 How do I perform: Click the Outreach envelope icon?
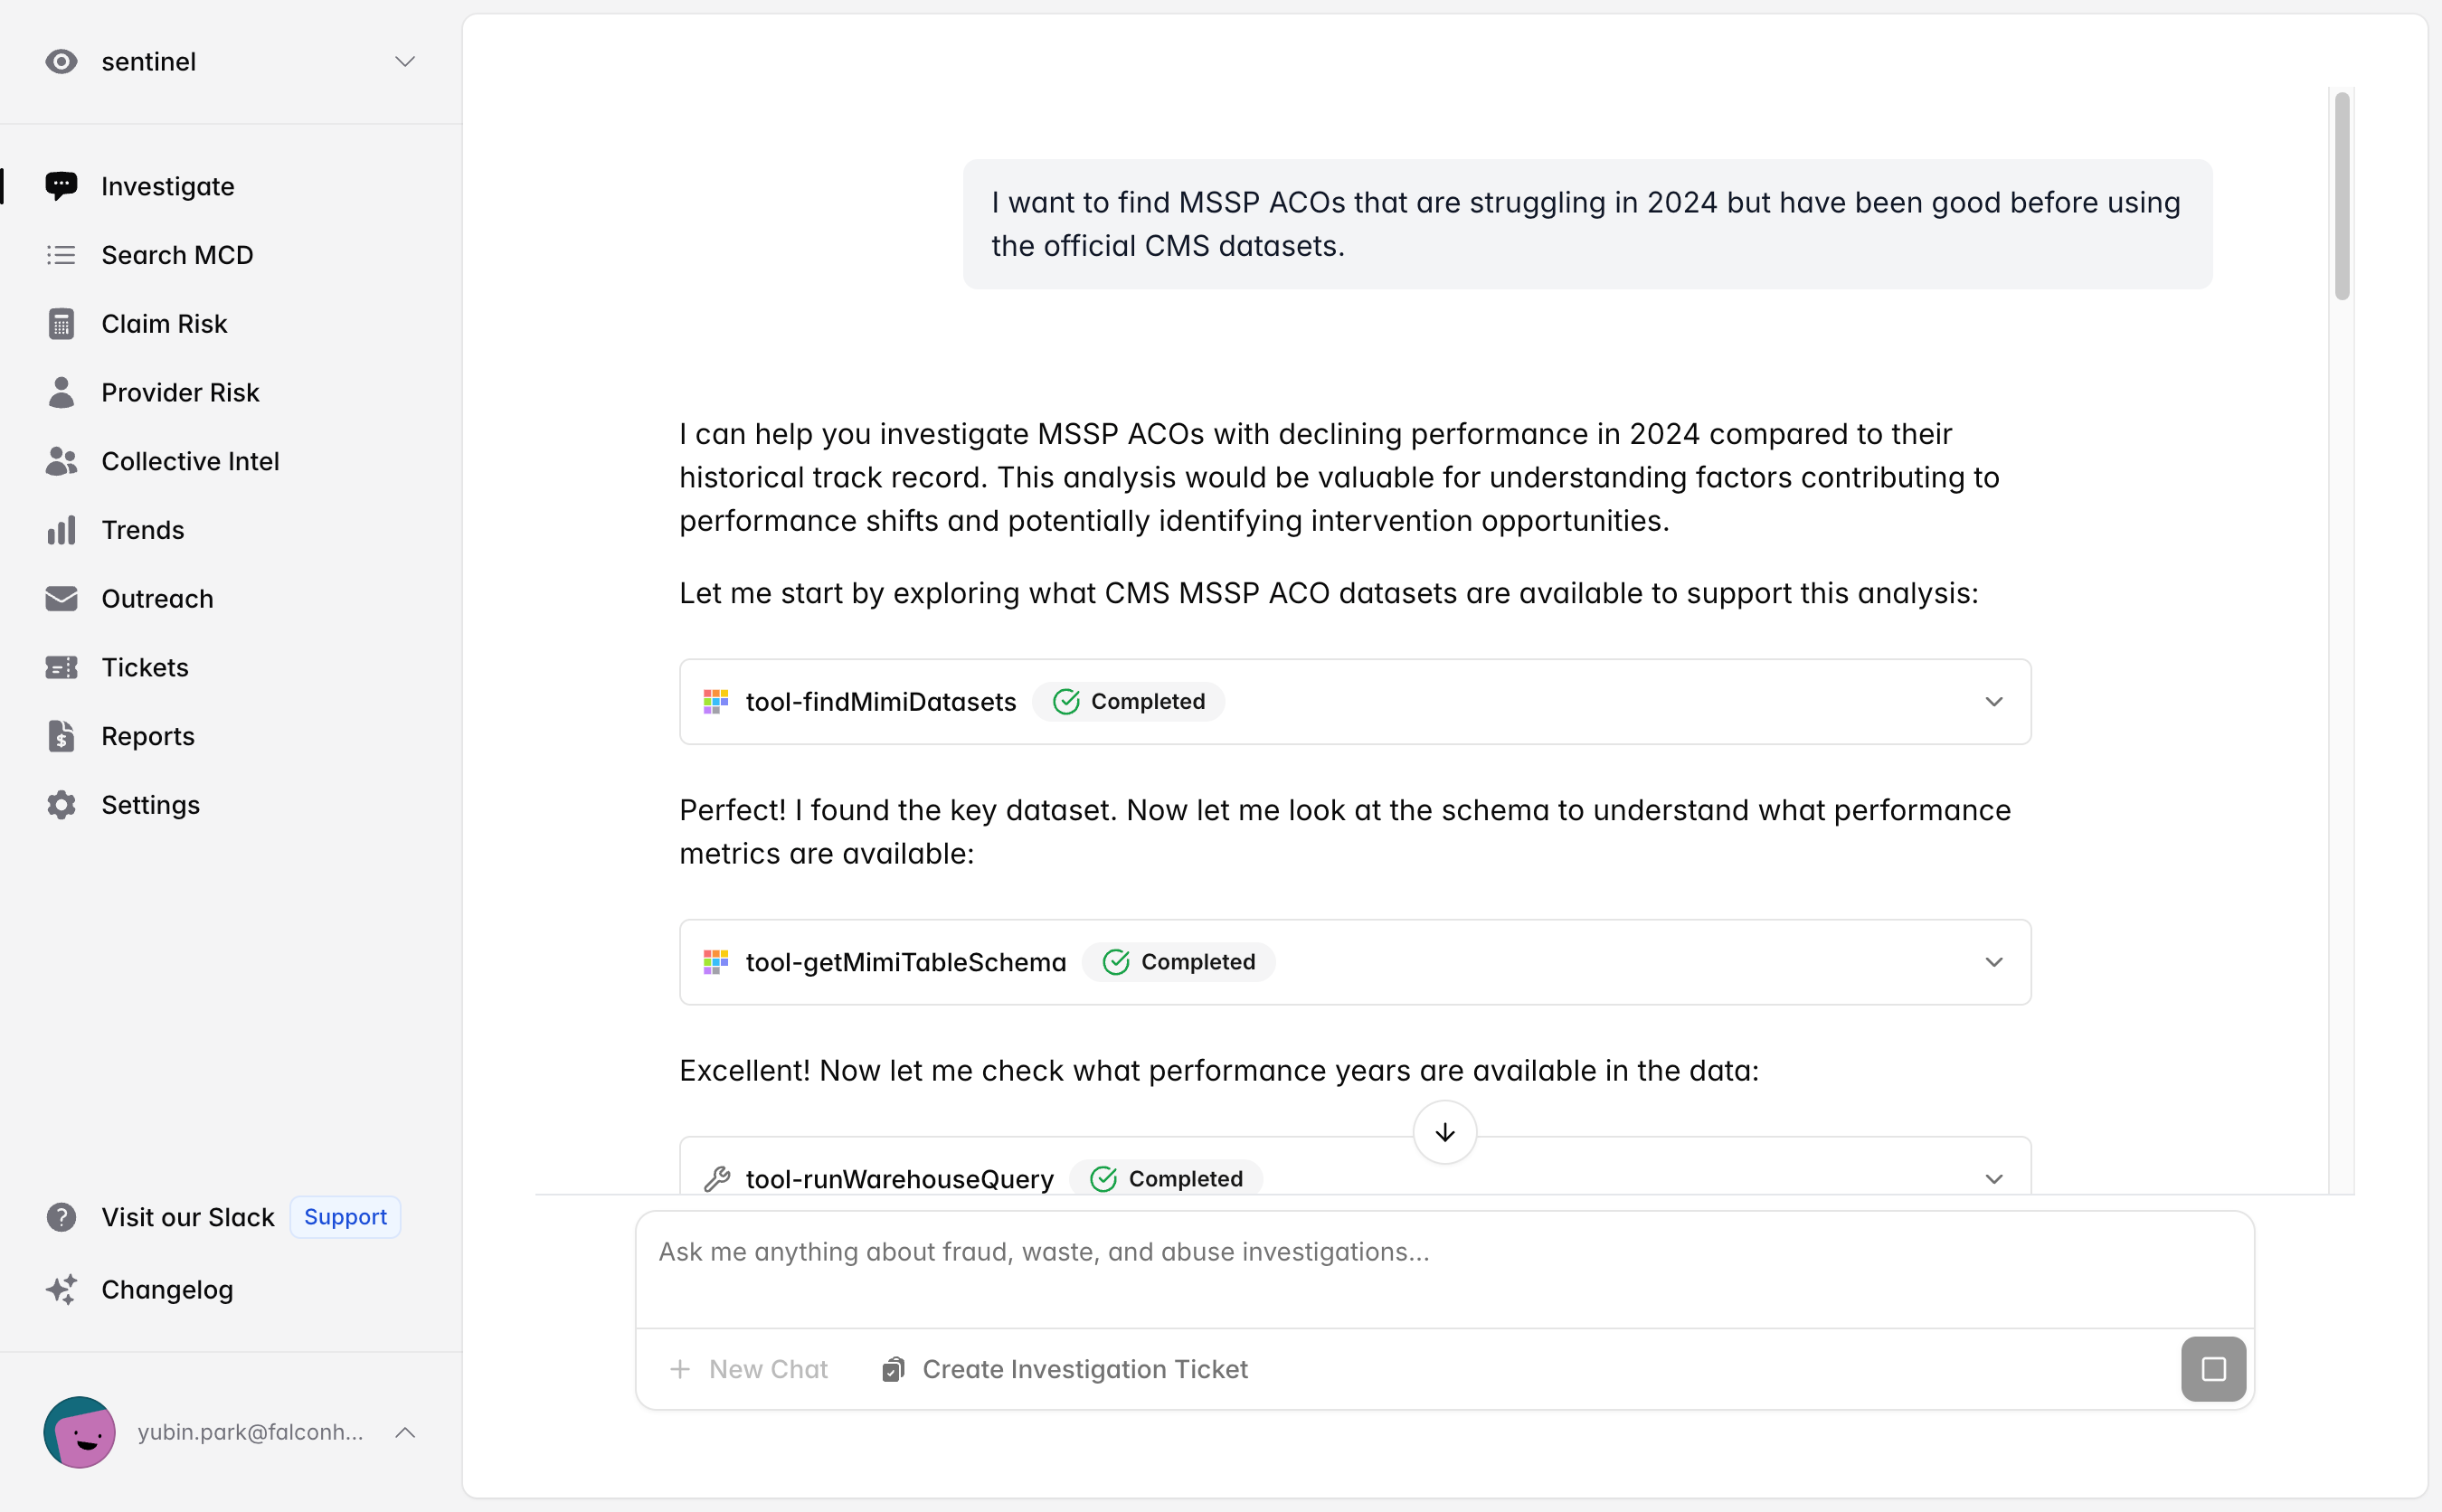(61, 599)
